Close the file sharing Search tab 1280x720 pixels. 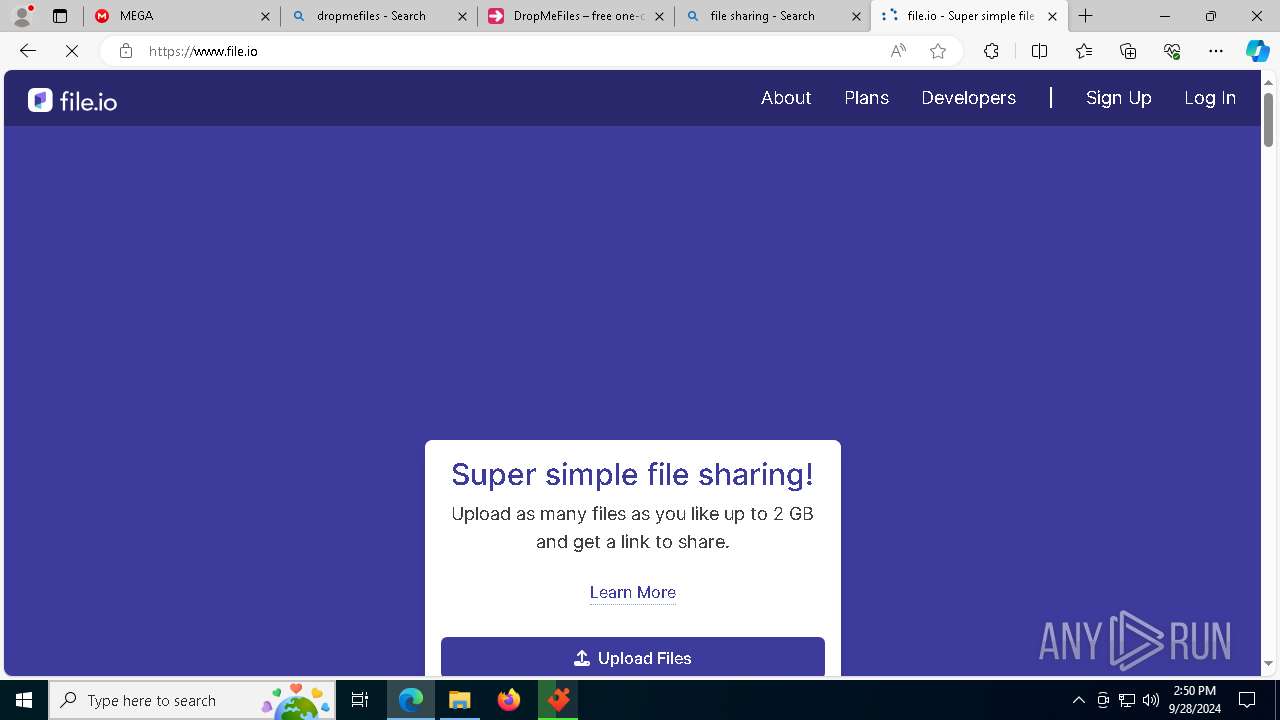856,16
